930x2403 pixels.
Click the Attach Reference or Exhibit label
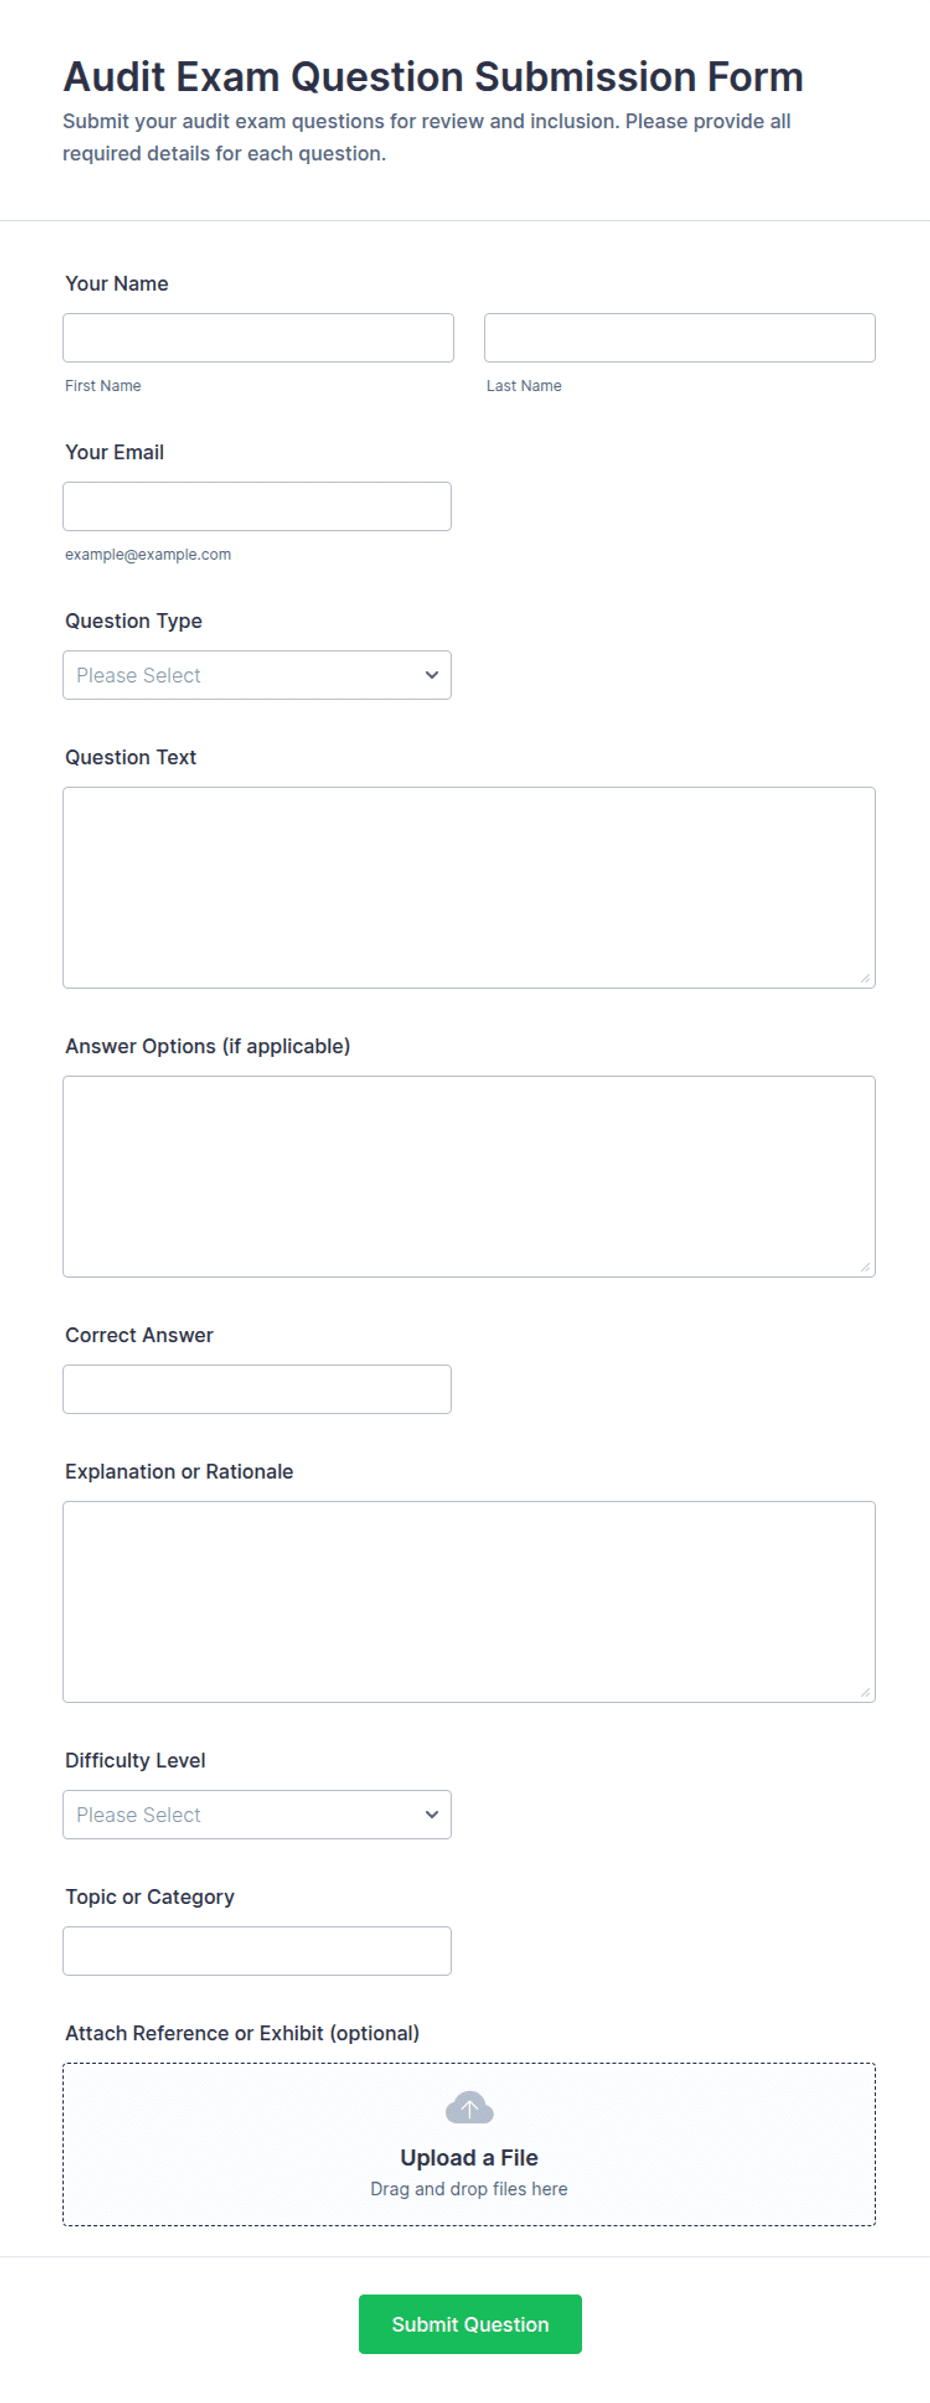242,2033
